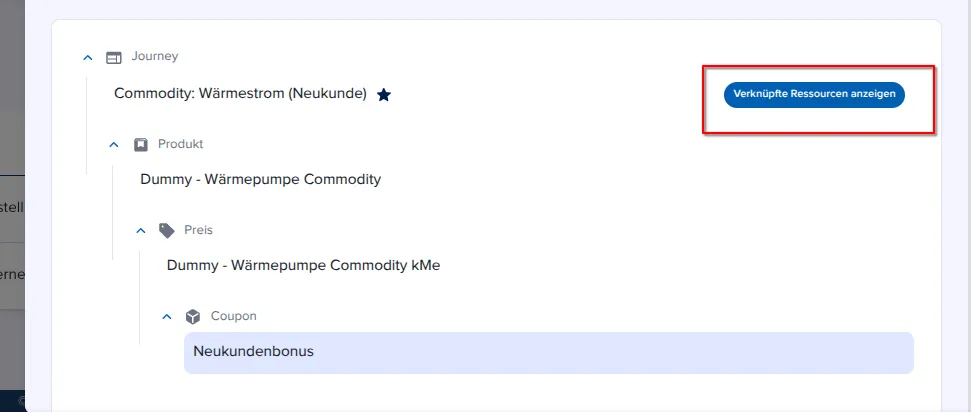Screen dimensions: 971x412
Task: Click the partially hidden 'stell' item at left
Action: [x=12, y=208]
